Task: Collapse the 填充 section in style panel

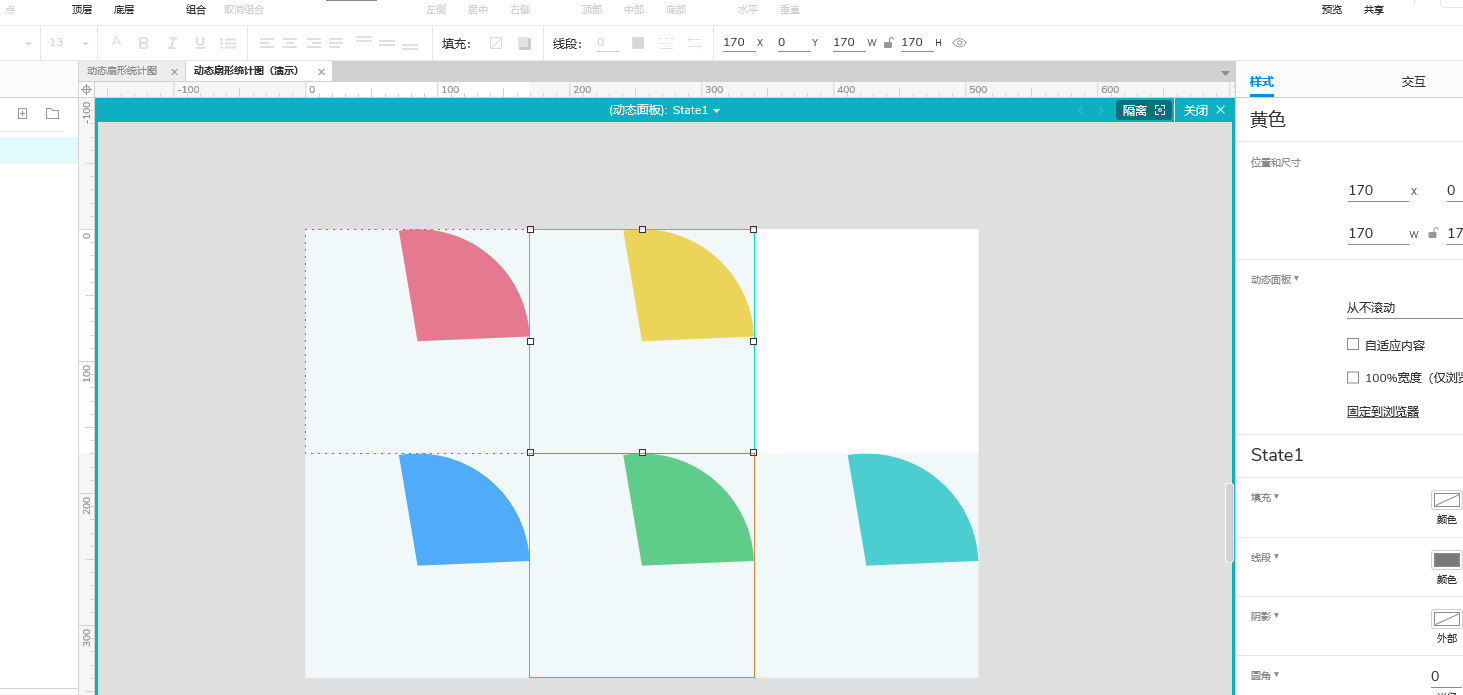Action: [x=1265, y=497]
